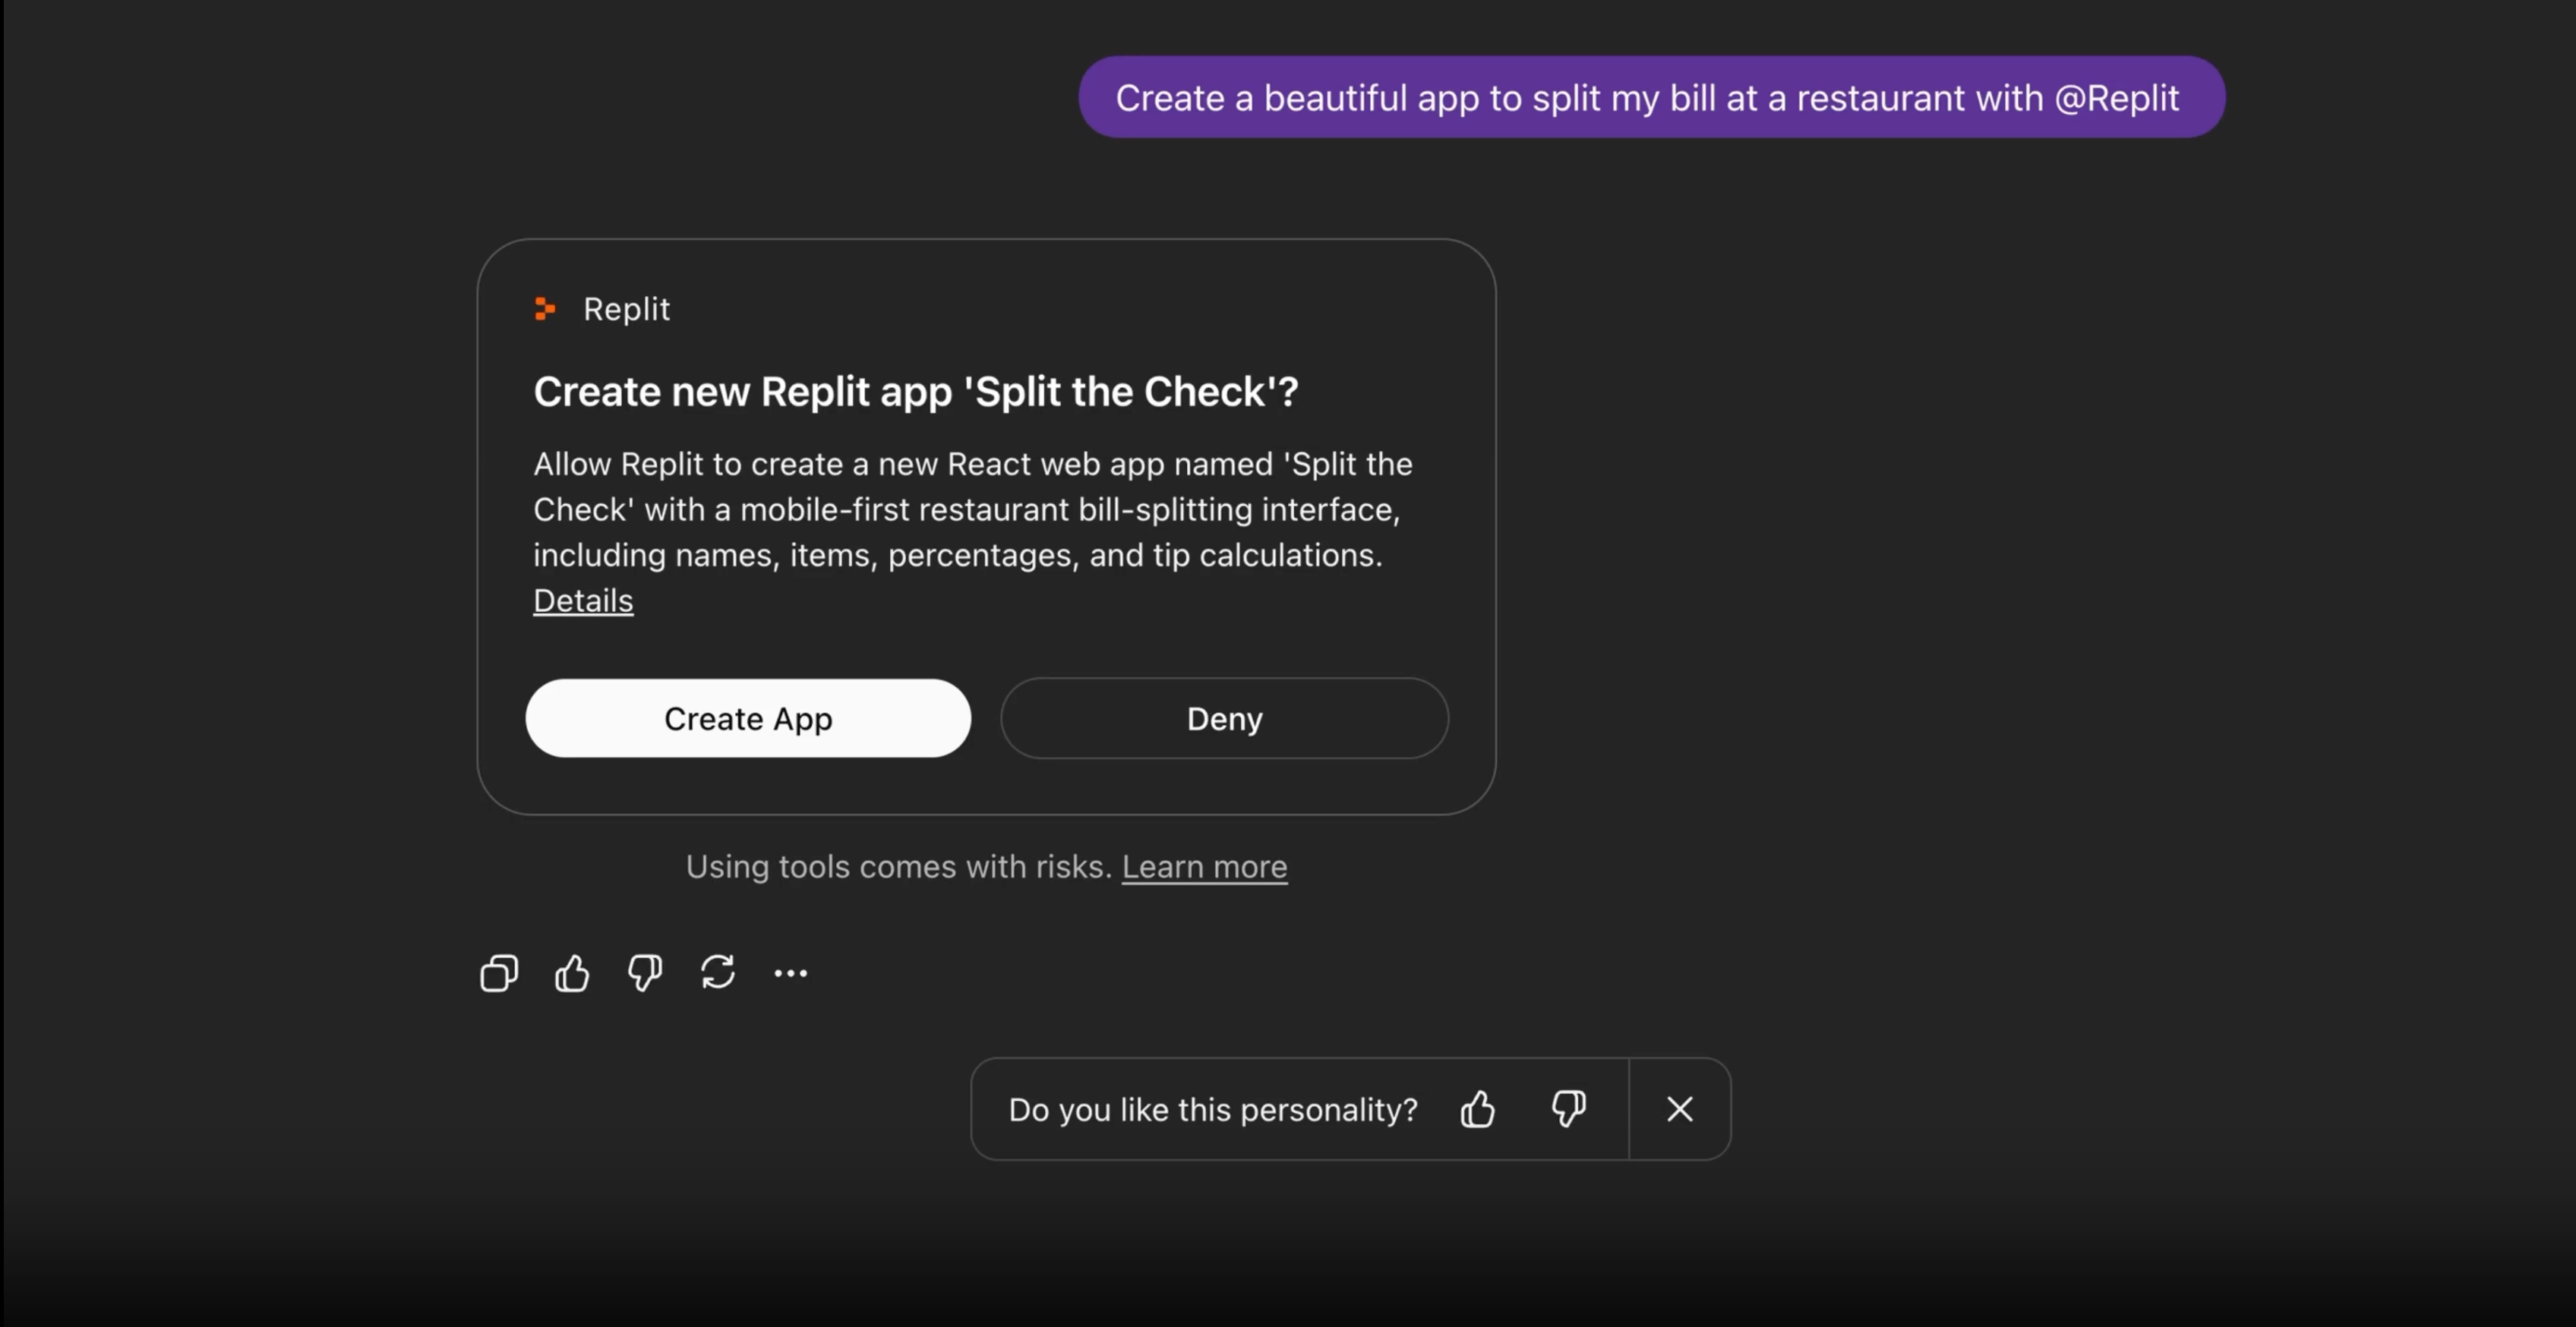This screenshot has height=1327, width=2576.
Task: Dismiss the personality feedback prompt
Action: point(1680,1109)
